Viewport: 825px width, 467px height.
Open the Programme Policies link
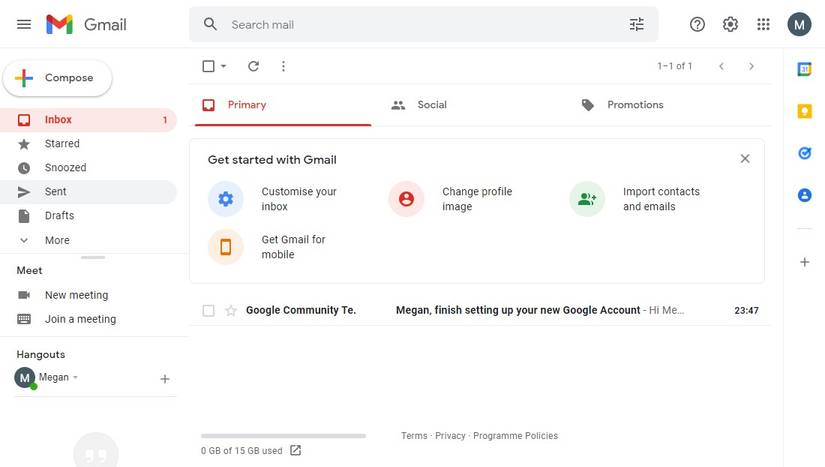(x=515, y=436)
